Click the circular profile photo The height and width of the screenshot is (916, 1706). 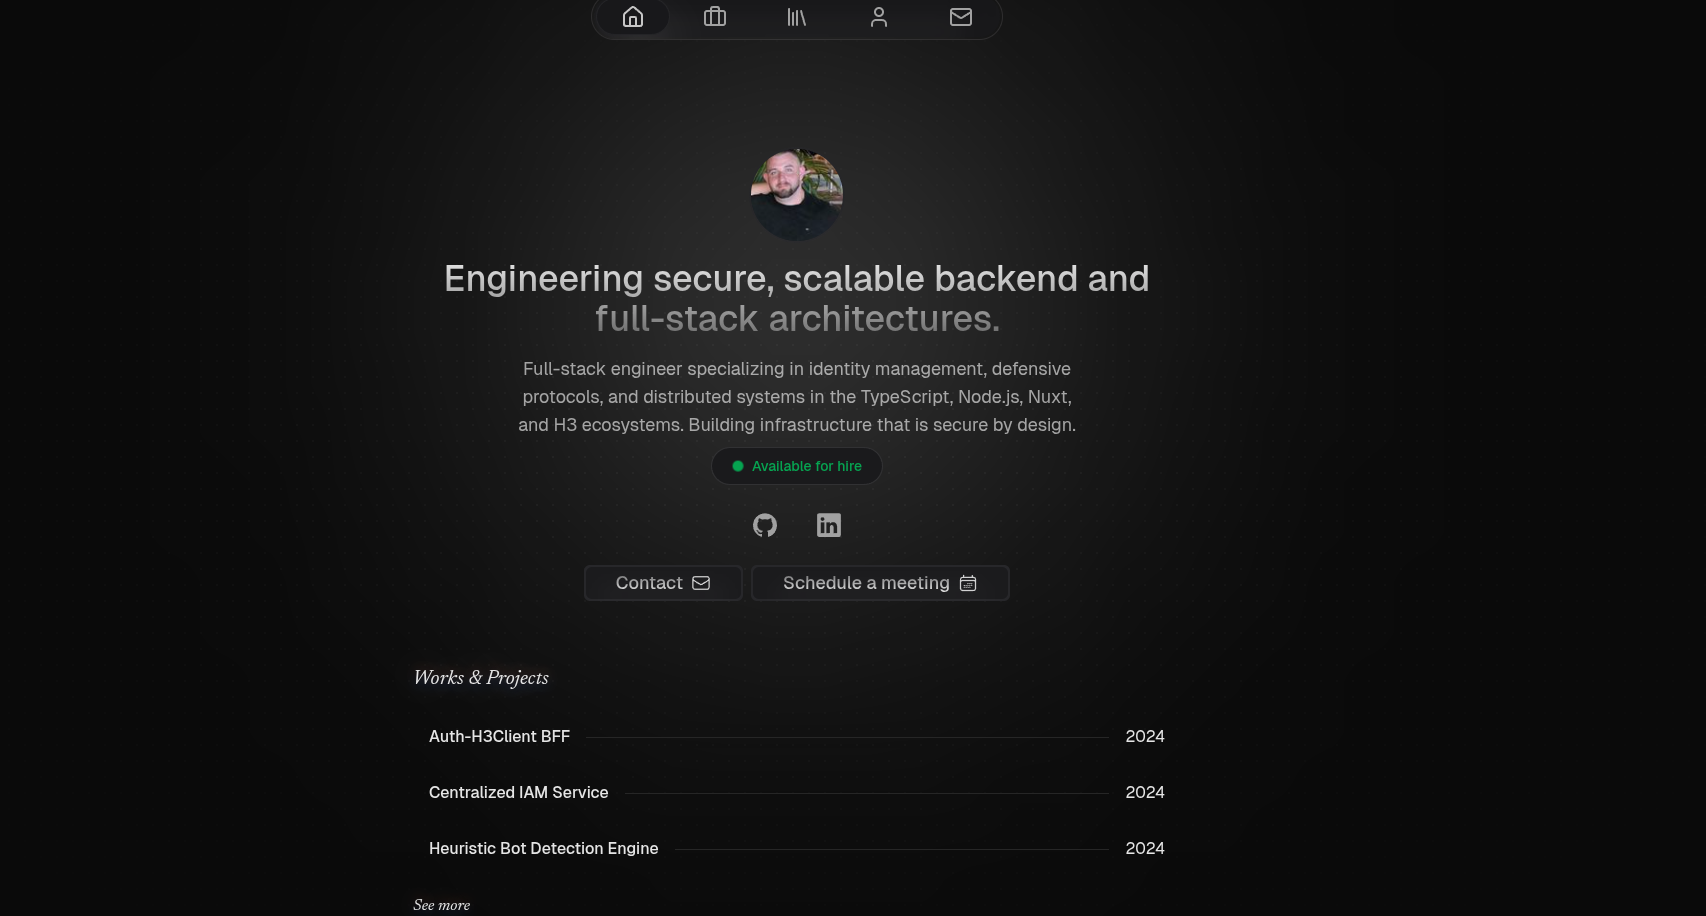(797, 195)
